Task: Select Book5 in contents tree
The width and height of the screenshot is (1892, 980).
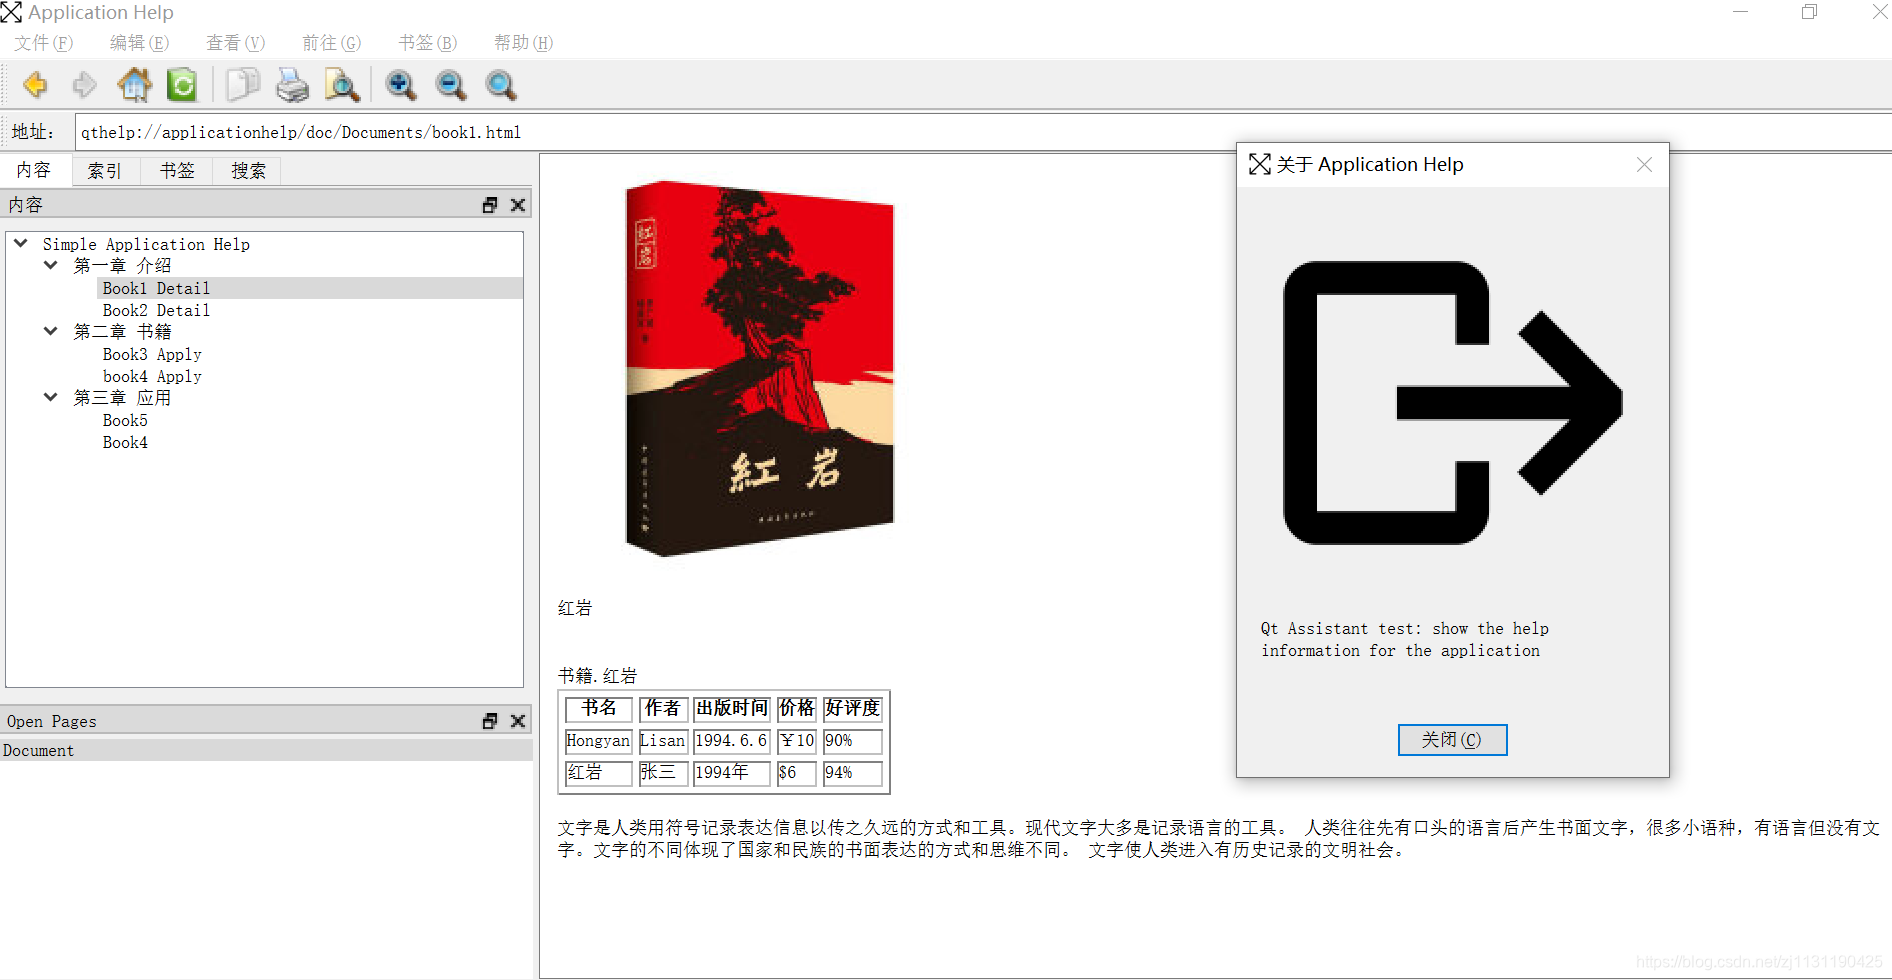Action: point(125,420)
